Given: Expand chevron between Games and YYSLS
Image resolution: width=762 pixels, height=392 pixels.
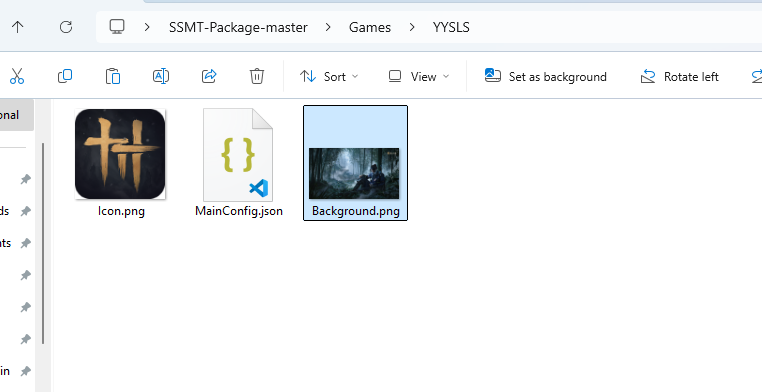Looking at the screenshot, I should (412, 27).
